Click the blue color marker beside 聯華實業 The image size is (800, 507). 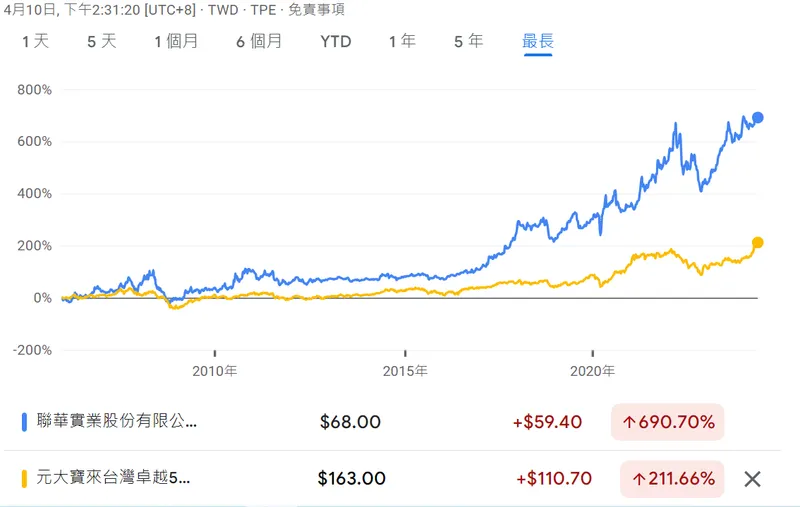24,422
